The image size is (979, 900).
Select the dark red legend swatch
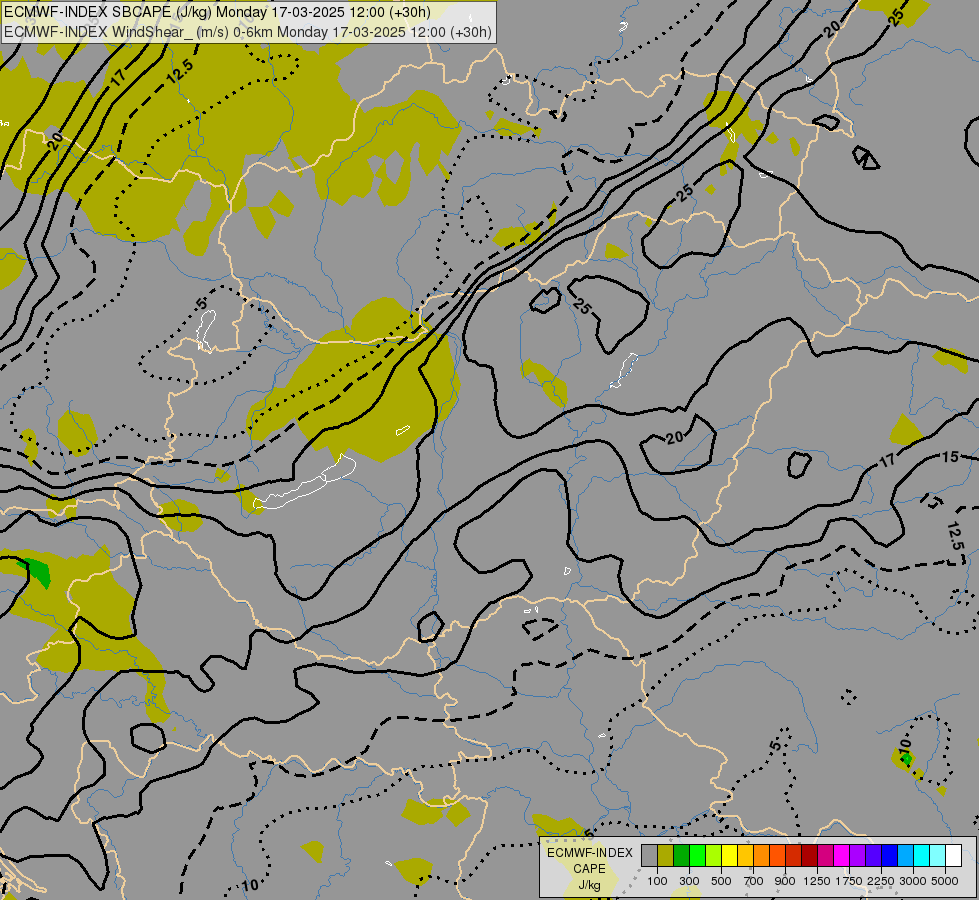[x=810, y=855]
